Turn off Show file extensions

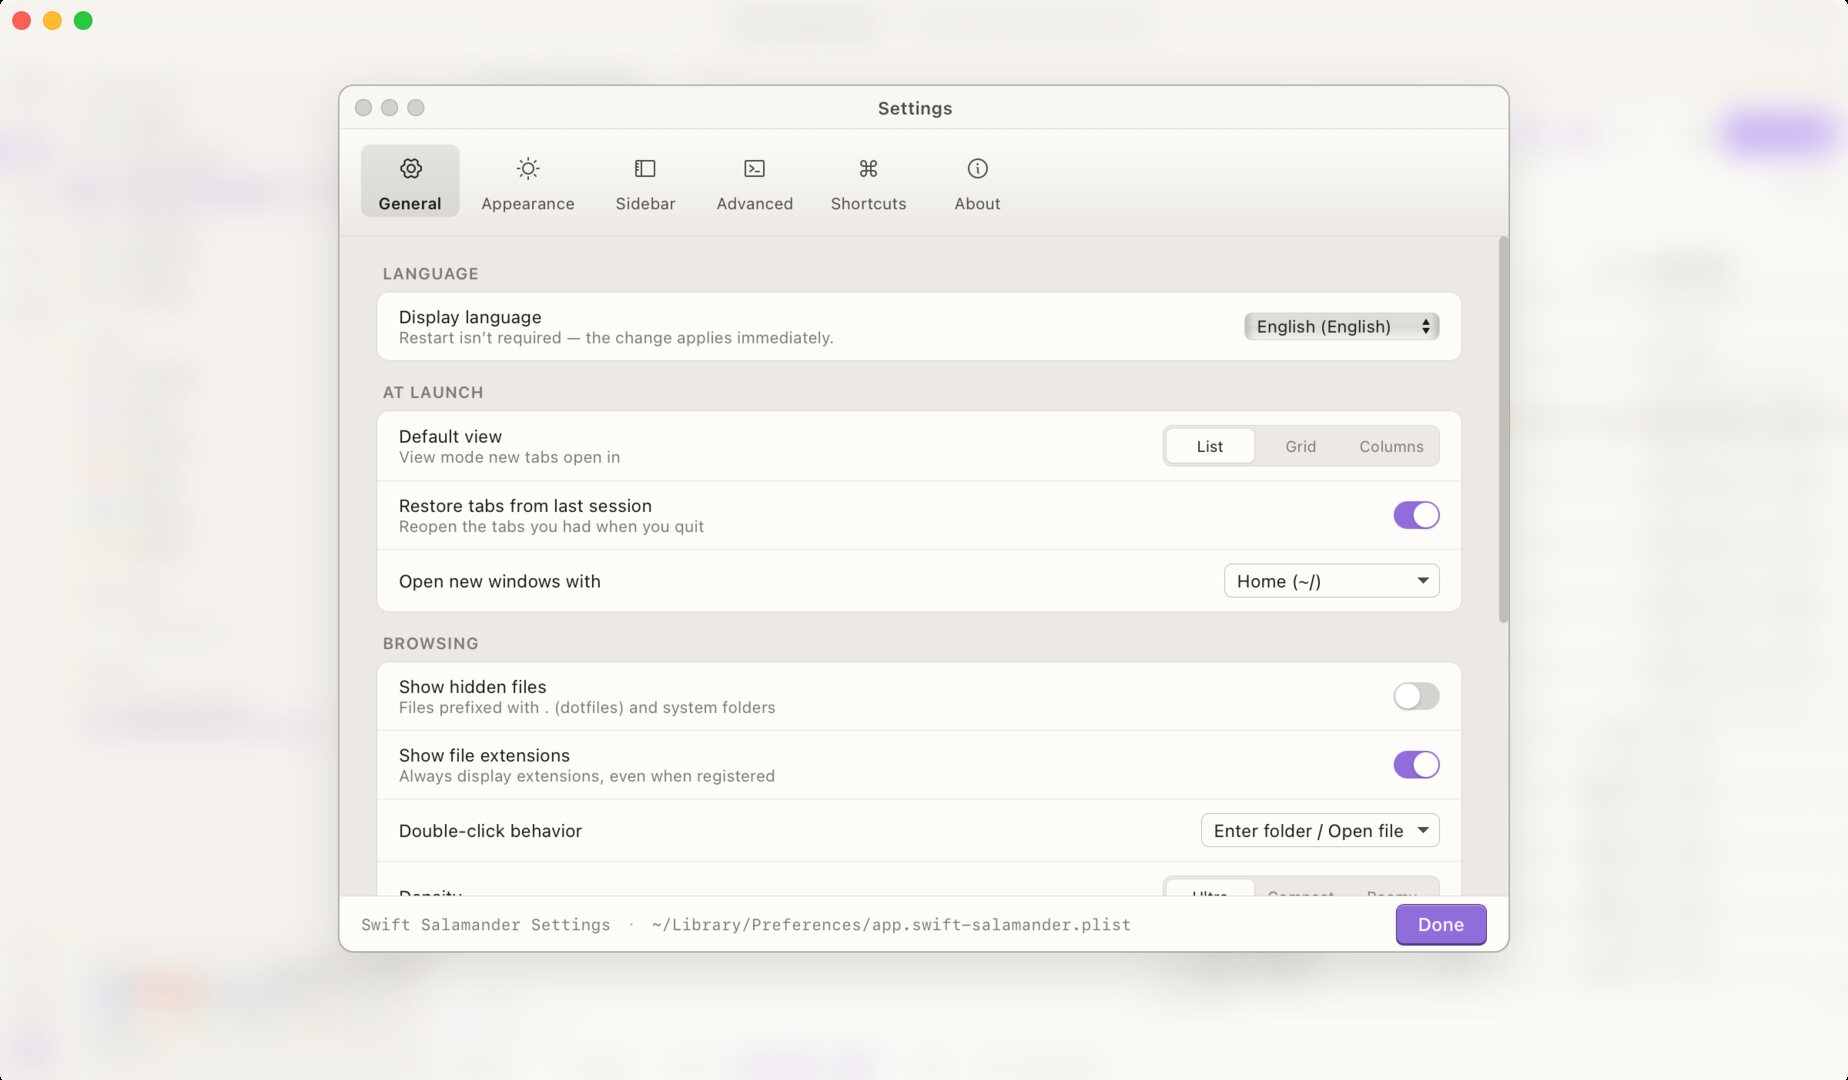(x=1416, y=764)
